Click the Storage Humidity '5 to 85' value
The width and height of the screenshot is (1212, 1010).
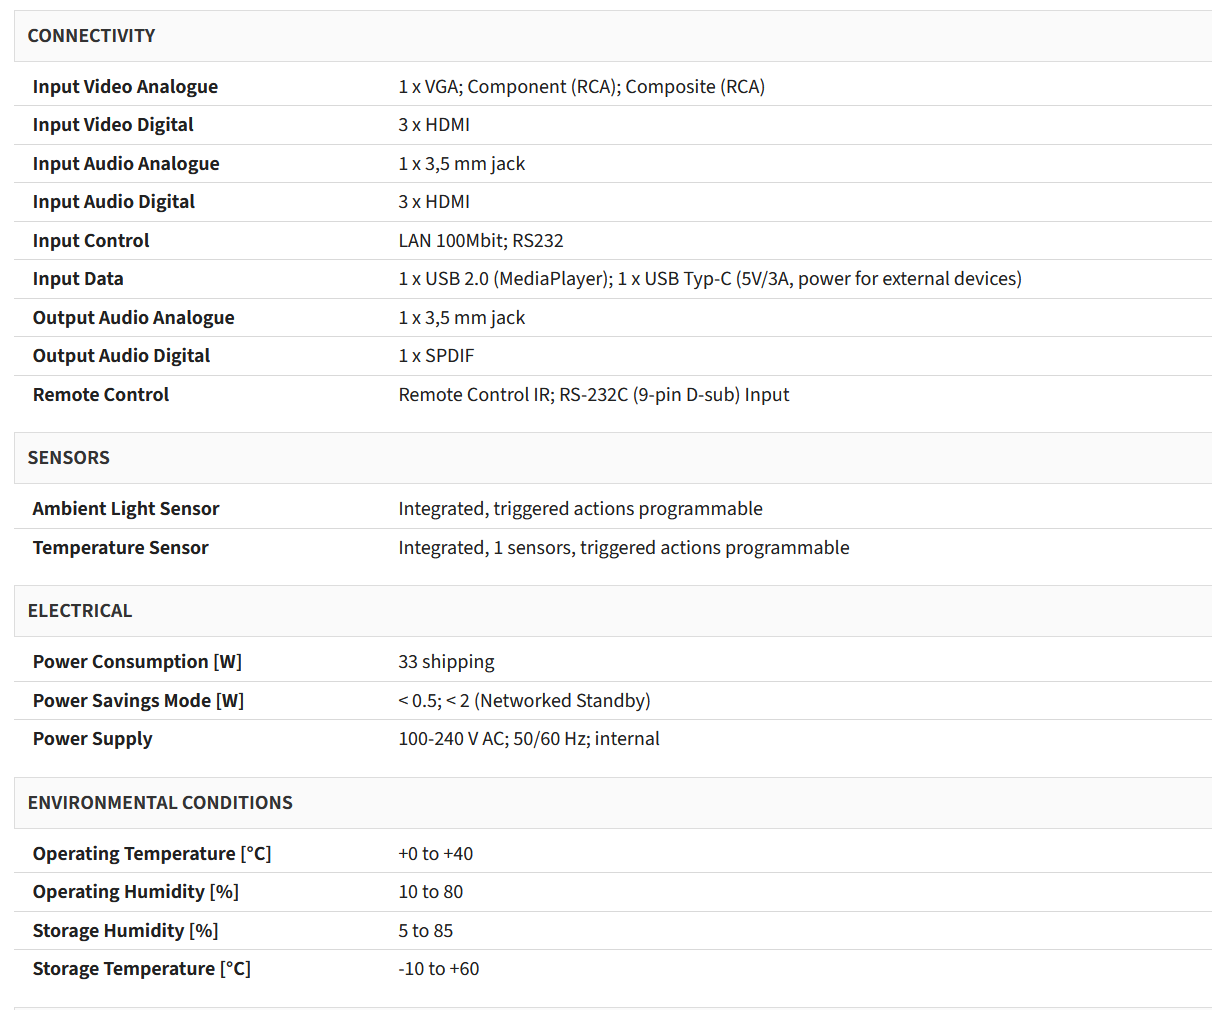425,931
